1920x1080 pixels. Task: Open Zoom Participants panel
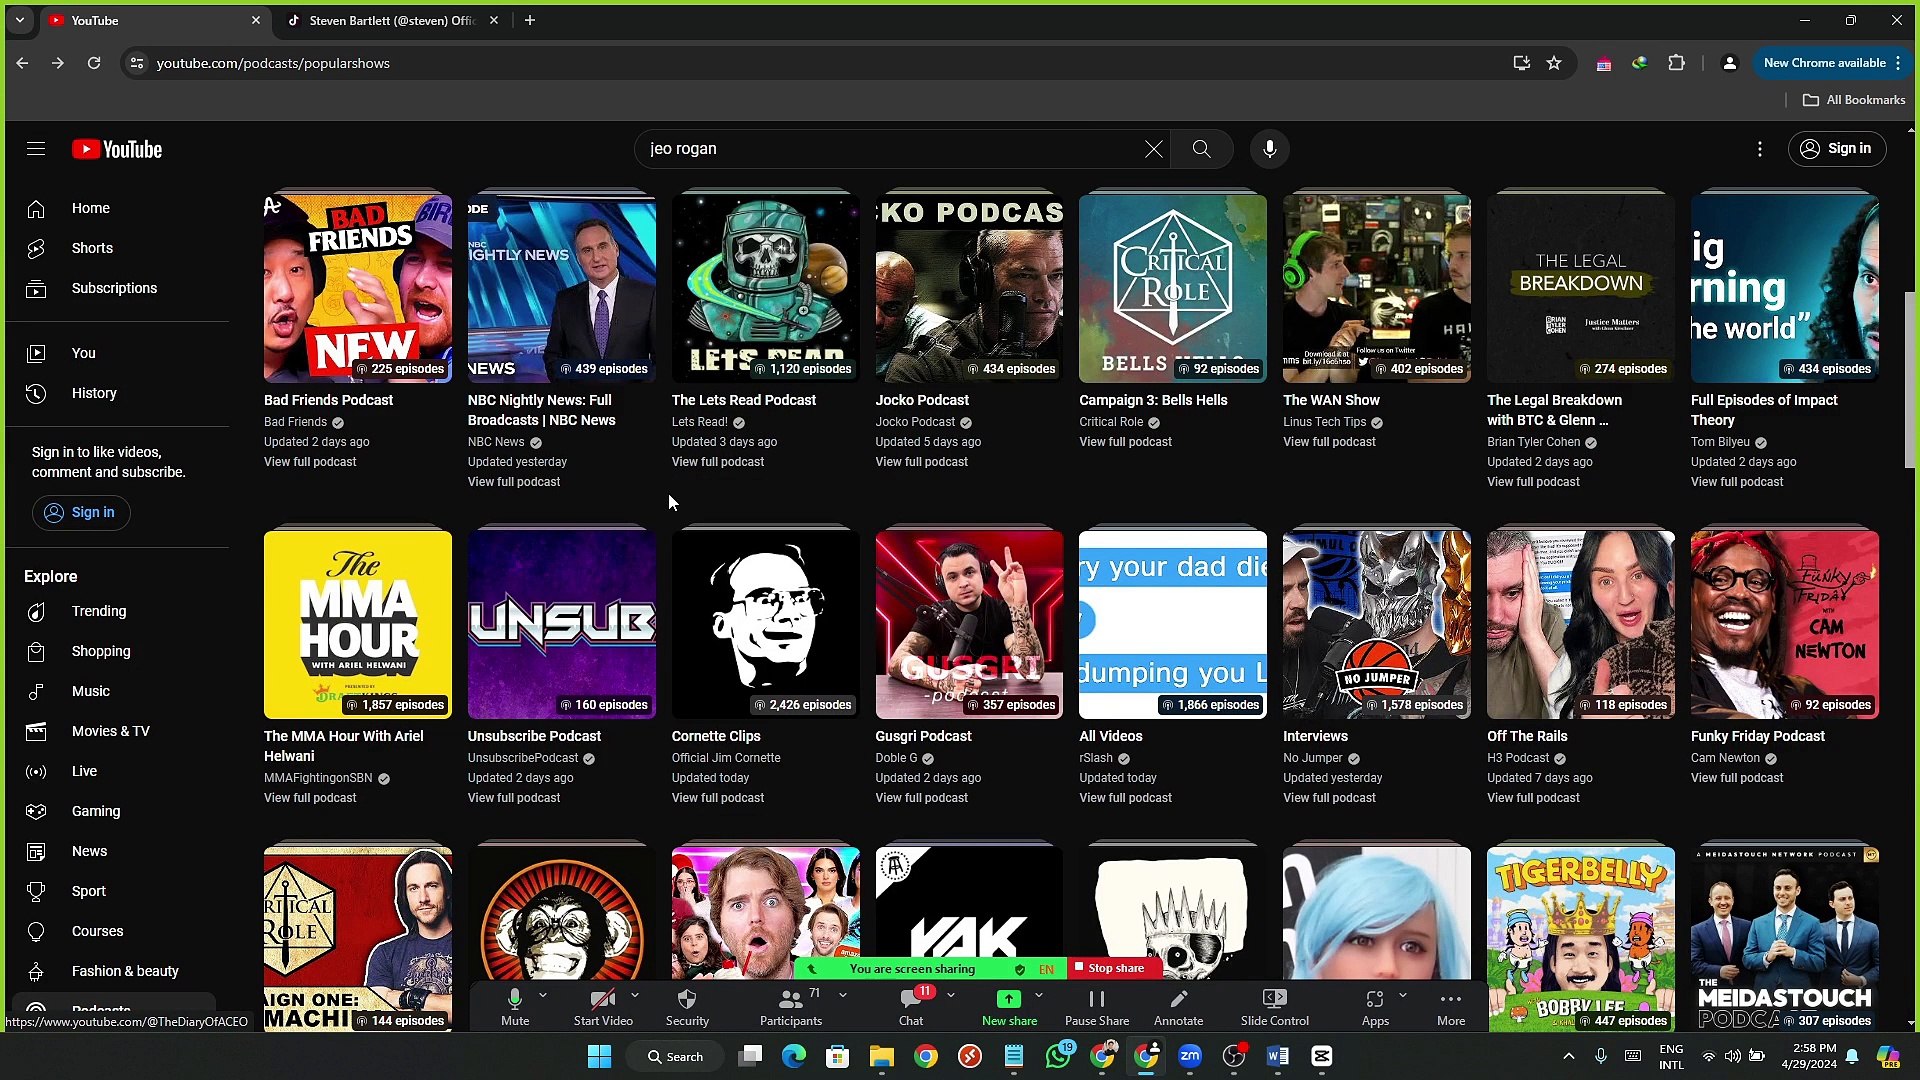click(x=790, y=1006)
